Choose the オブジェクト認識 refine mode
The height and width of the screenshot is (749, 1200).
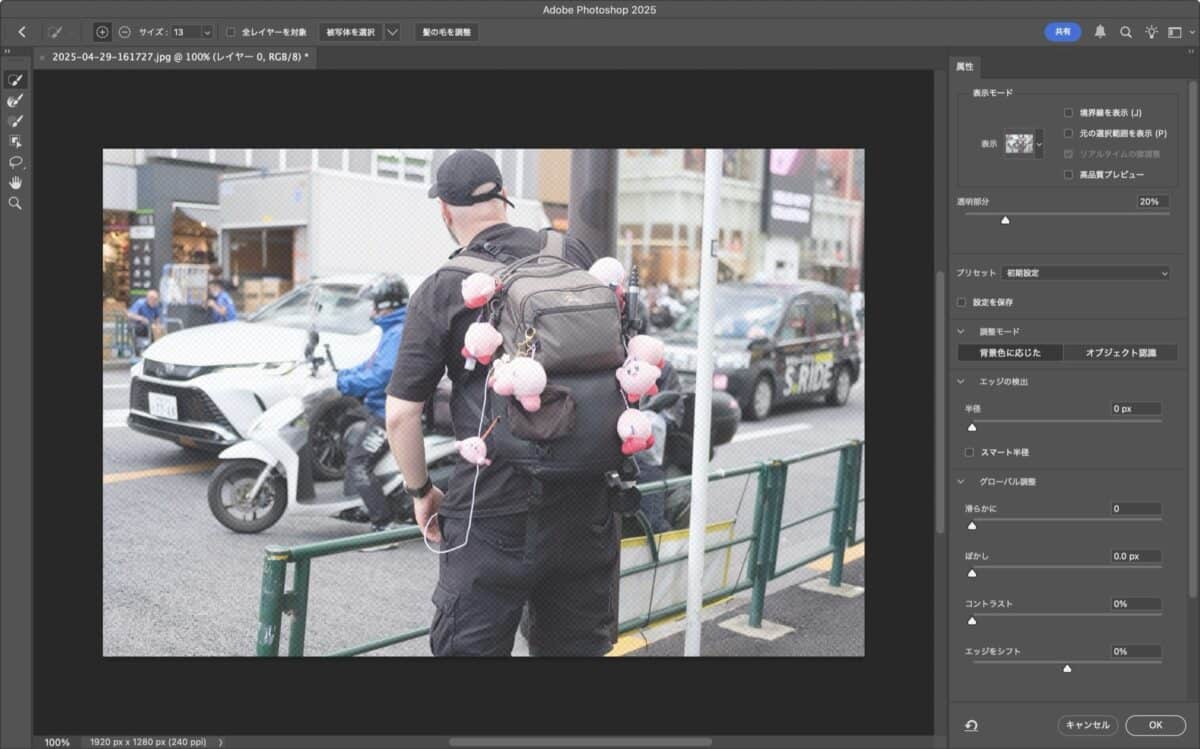pyautogui.click(x=1120, y=352)
